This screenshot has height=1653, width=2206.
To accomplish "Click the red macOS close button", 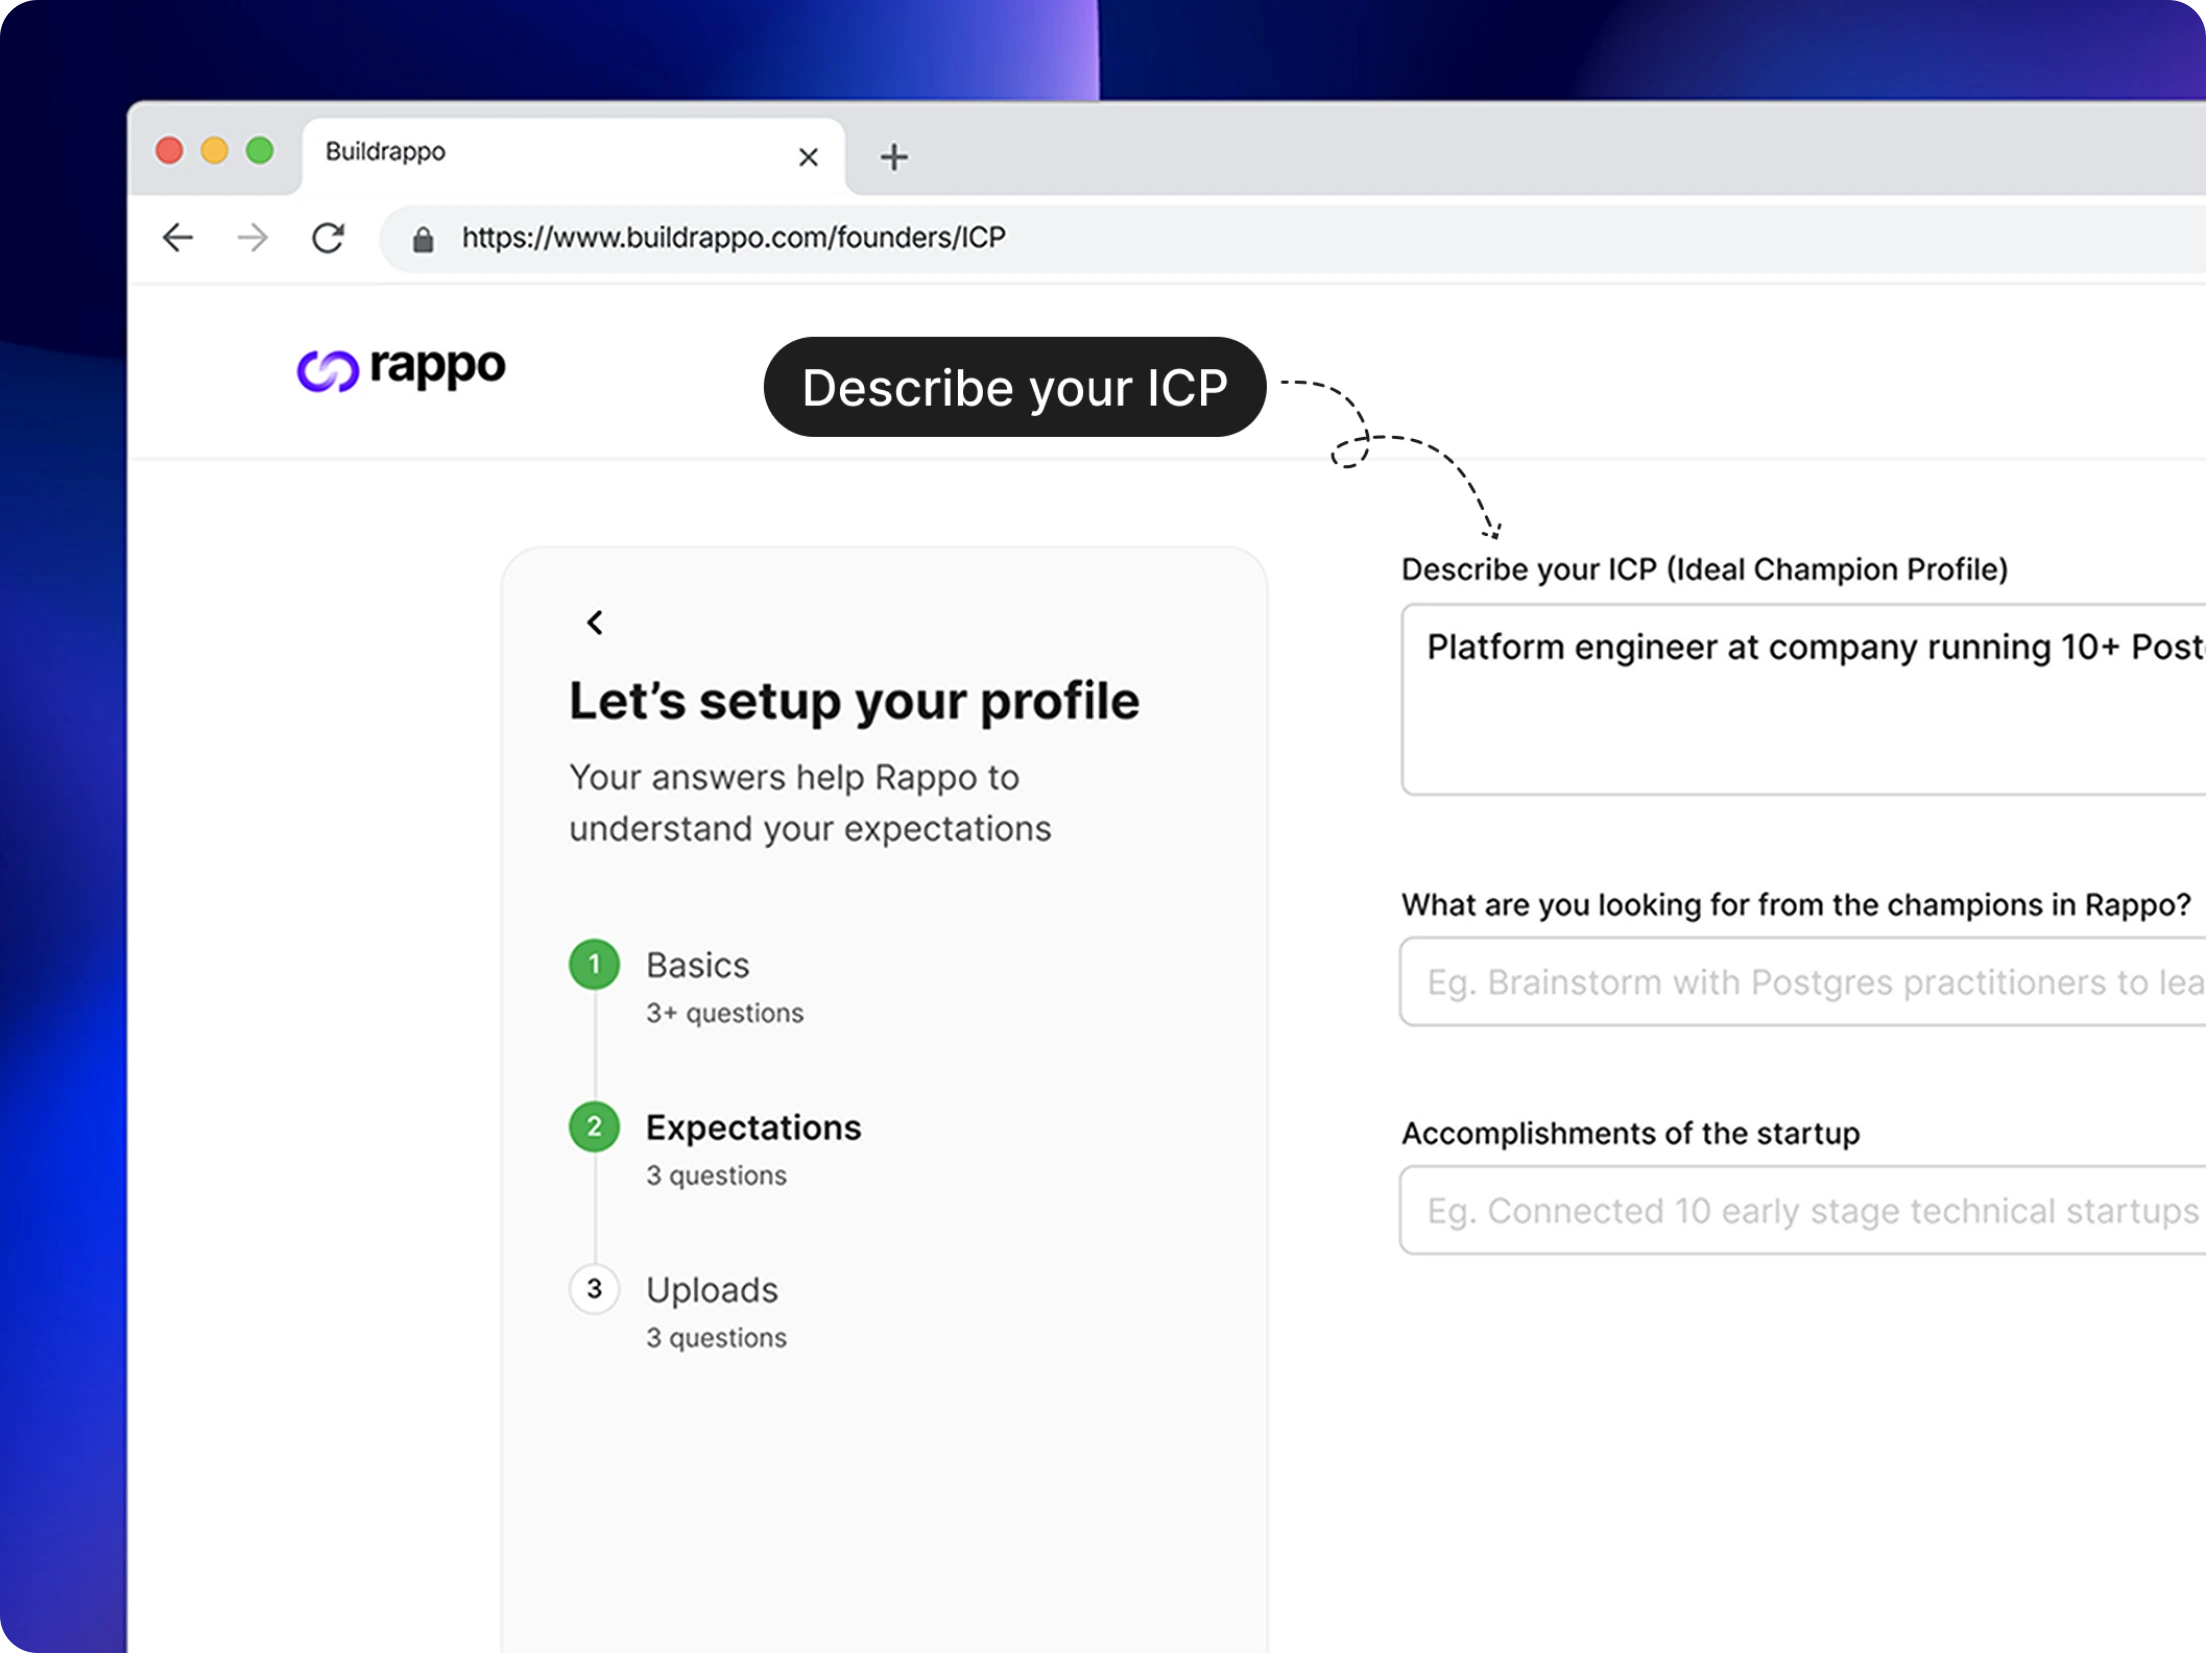I will [169, 150].
